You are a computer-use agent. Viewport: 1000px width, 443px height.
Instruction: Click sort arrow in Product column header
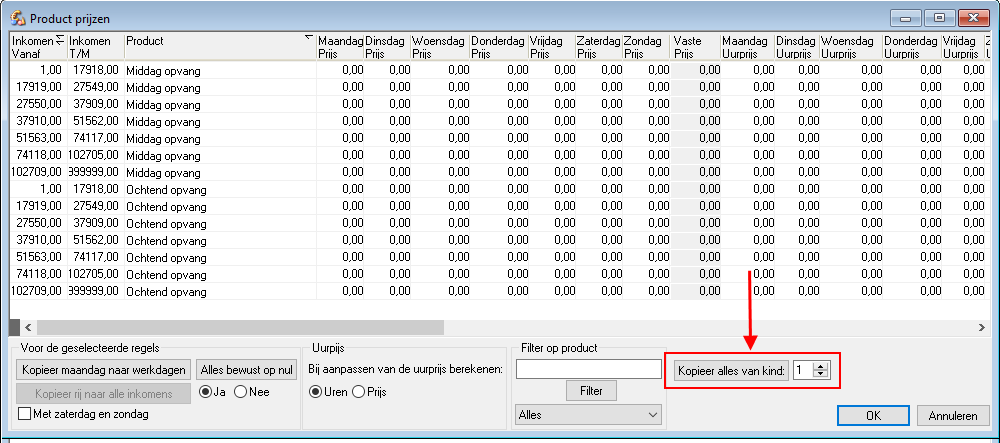[x=308, y=39]
